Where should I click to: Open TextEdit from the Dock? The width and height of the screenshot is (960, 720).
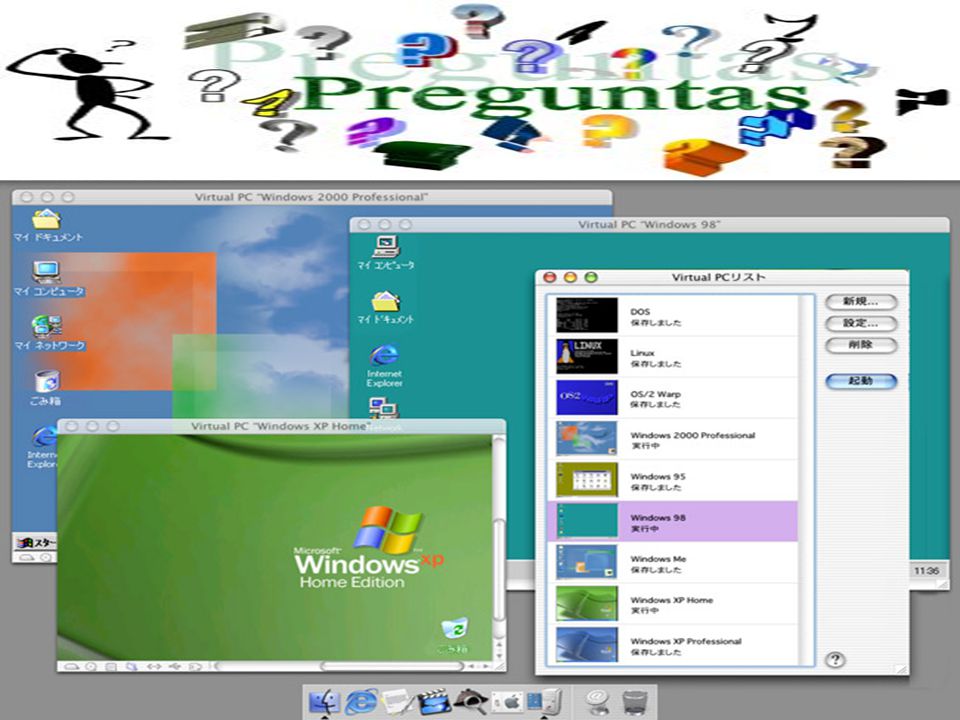click(396, 700)
